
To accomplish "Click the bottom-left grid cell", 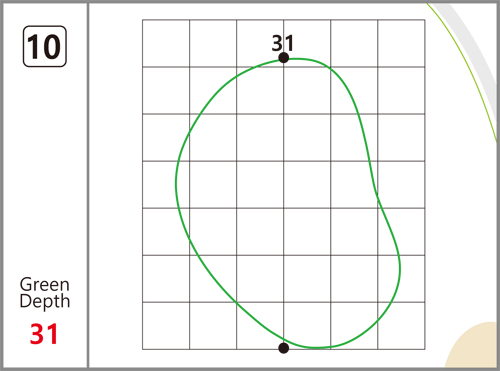I will point(166,326).
